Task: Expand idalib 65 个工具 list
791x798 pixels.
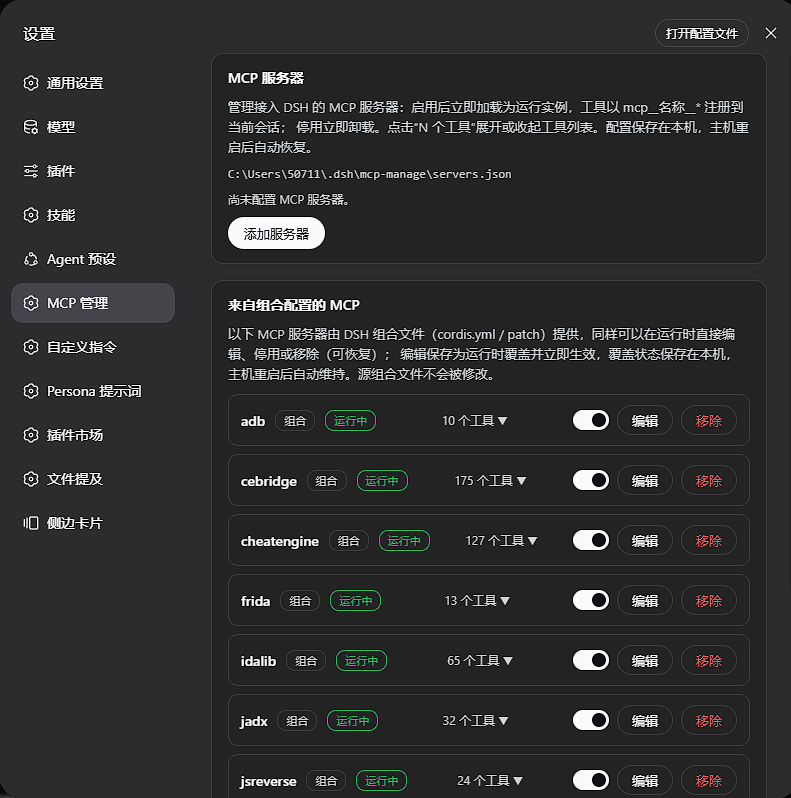Action: (479, 661)
